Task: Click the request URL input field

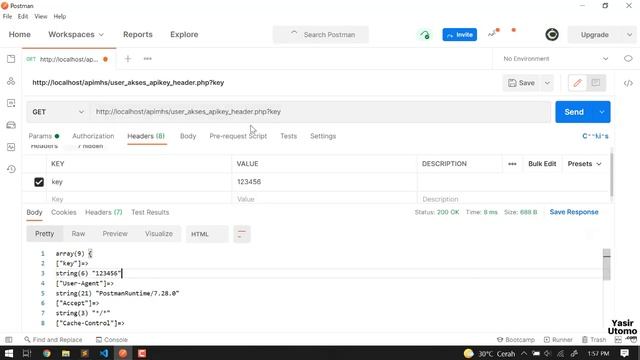Action: [x=320, y=112]
